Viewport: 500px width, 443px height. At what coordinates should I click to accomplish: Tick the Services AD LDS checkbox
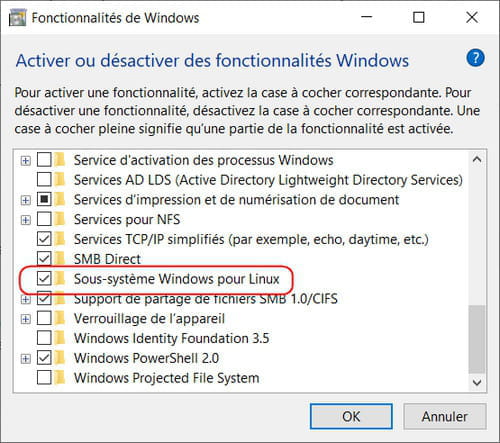point(44,180)
